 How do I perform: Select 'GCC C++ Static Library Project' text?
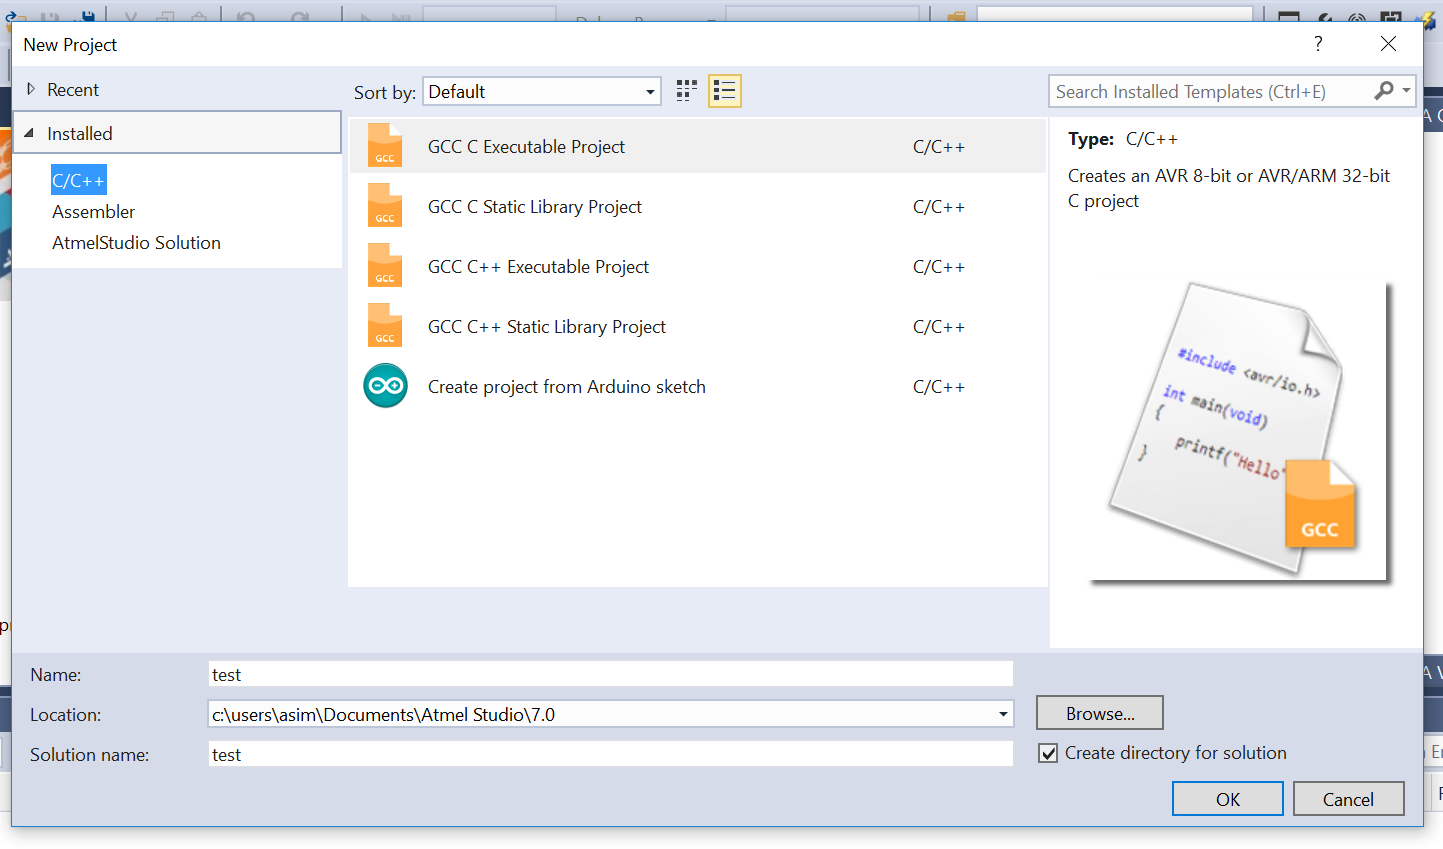point(547,326)
